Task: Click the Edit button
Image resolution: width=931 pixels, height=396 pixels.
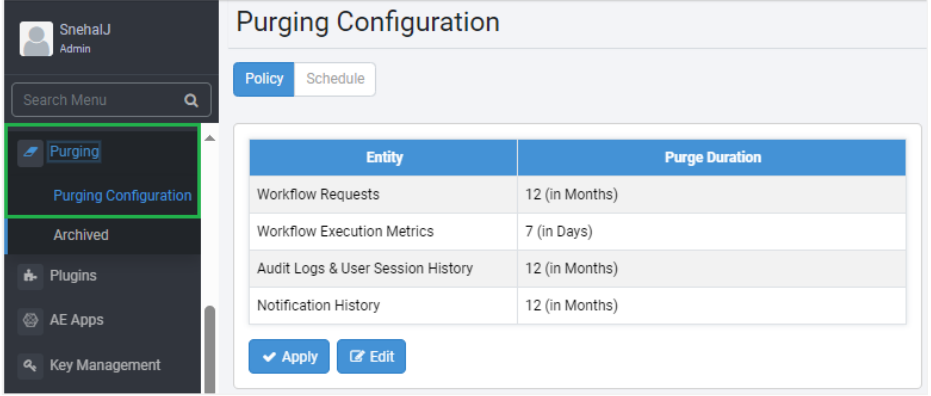Action: coord(371,356)
